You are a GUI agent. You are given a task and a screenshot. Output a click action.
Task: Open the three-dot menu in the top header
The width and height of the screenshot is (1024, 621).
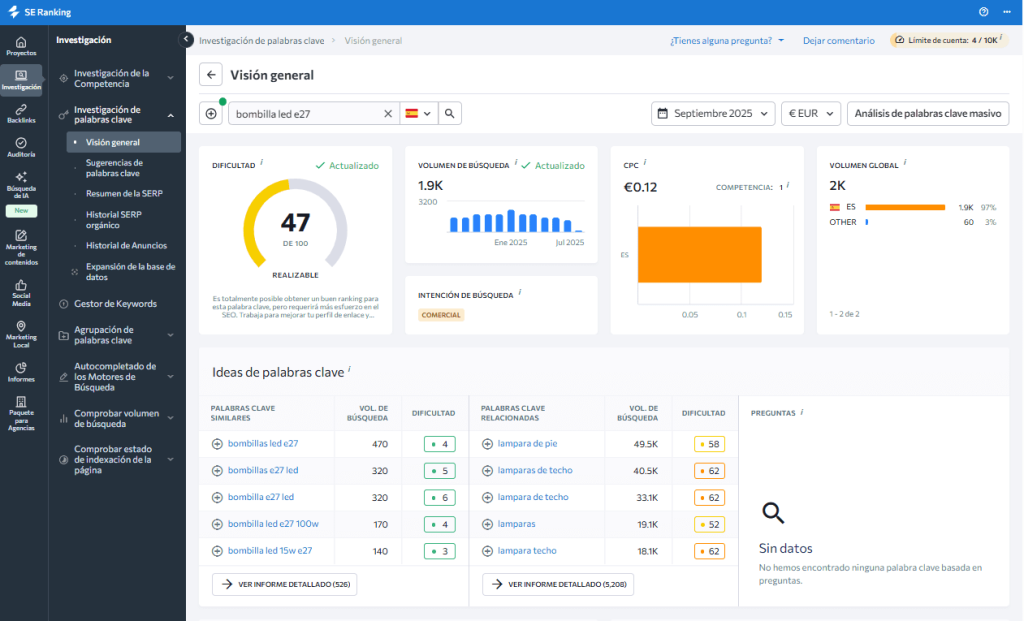click(1007, 12)
